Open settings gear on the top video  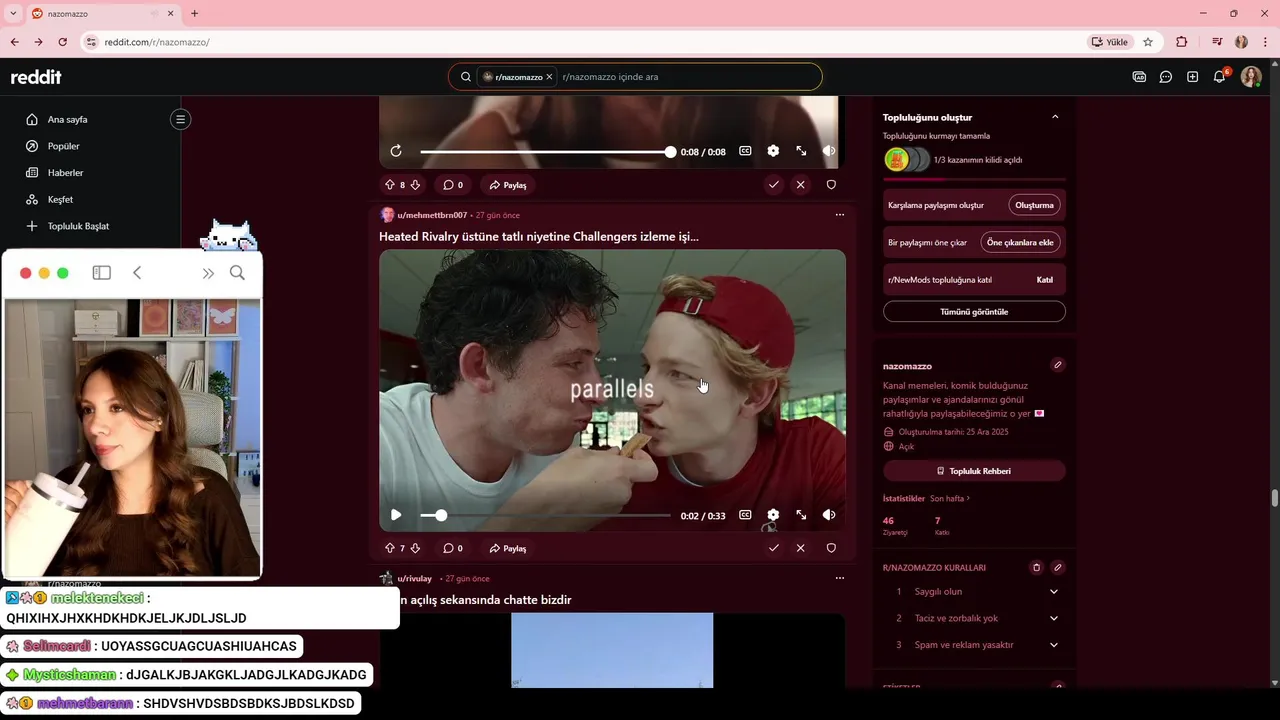[773, 151]
